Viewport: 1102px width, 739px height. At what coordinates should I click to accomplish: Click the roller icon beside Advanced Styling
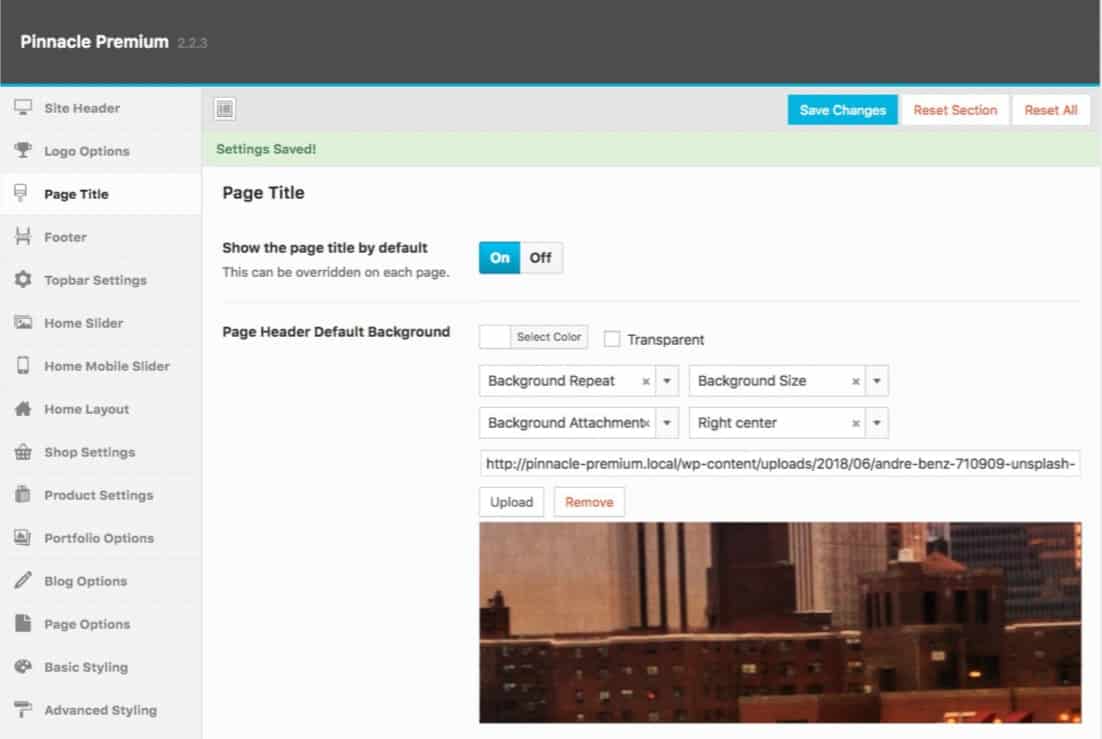click(x=23, y=709)
